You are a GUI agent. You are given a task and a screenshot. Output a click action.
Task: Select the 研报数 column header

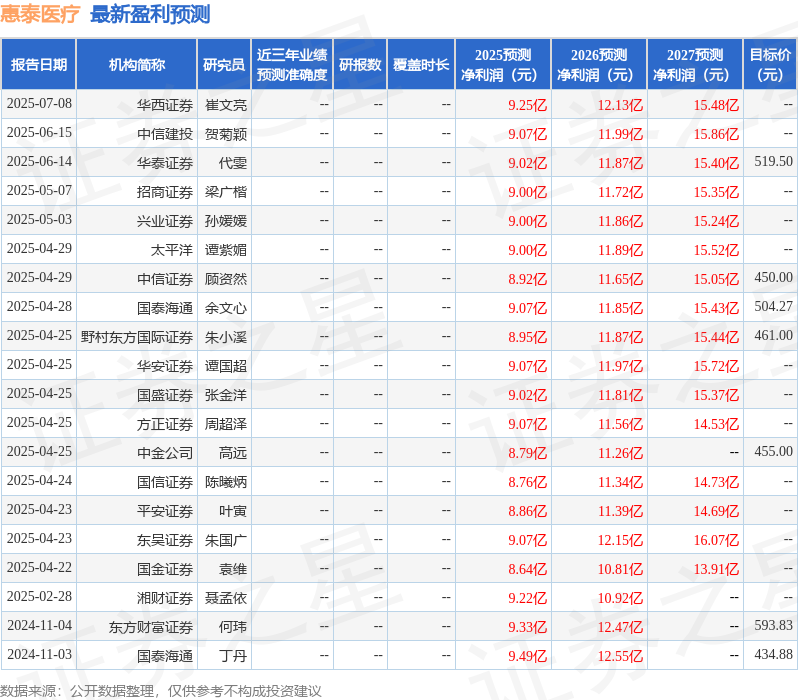(360, 65)
